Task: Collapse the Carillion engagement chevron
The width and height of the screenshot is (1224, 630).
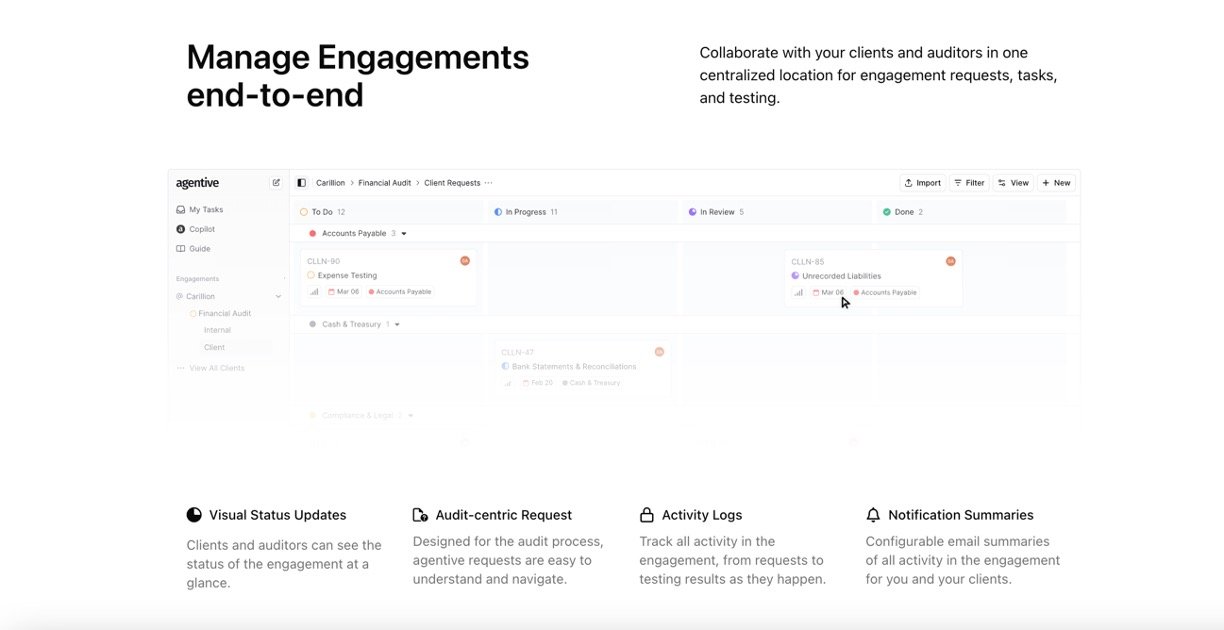Action: coord(278,297)
